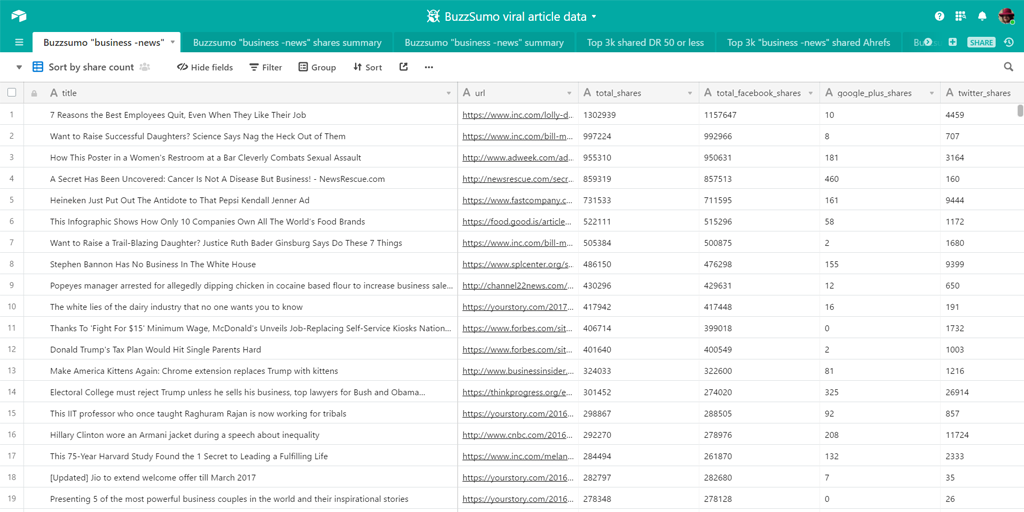Image resolution: width=1024 pixels, height=512 pixels.
Task: Open the title column dropdown arrow
Action: [449, 93]
